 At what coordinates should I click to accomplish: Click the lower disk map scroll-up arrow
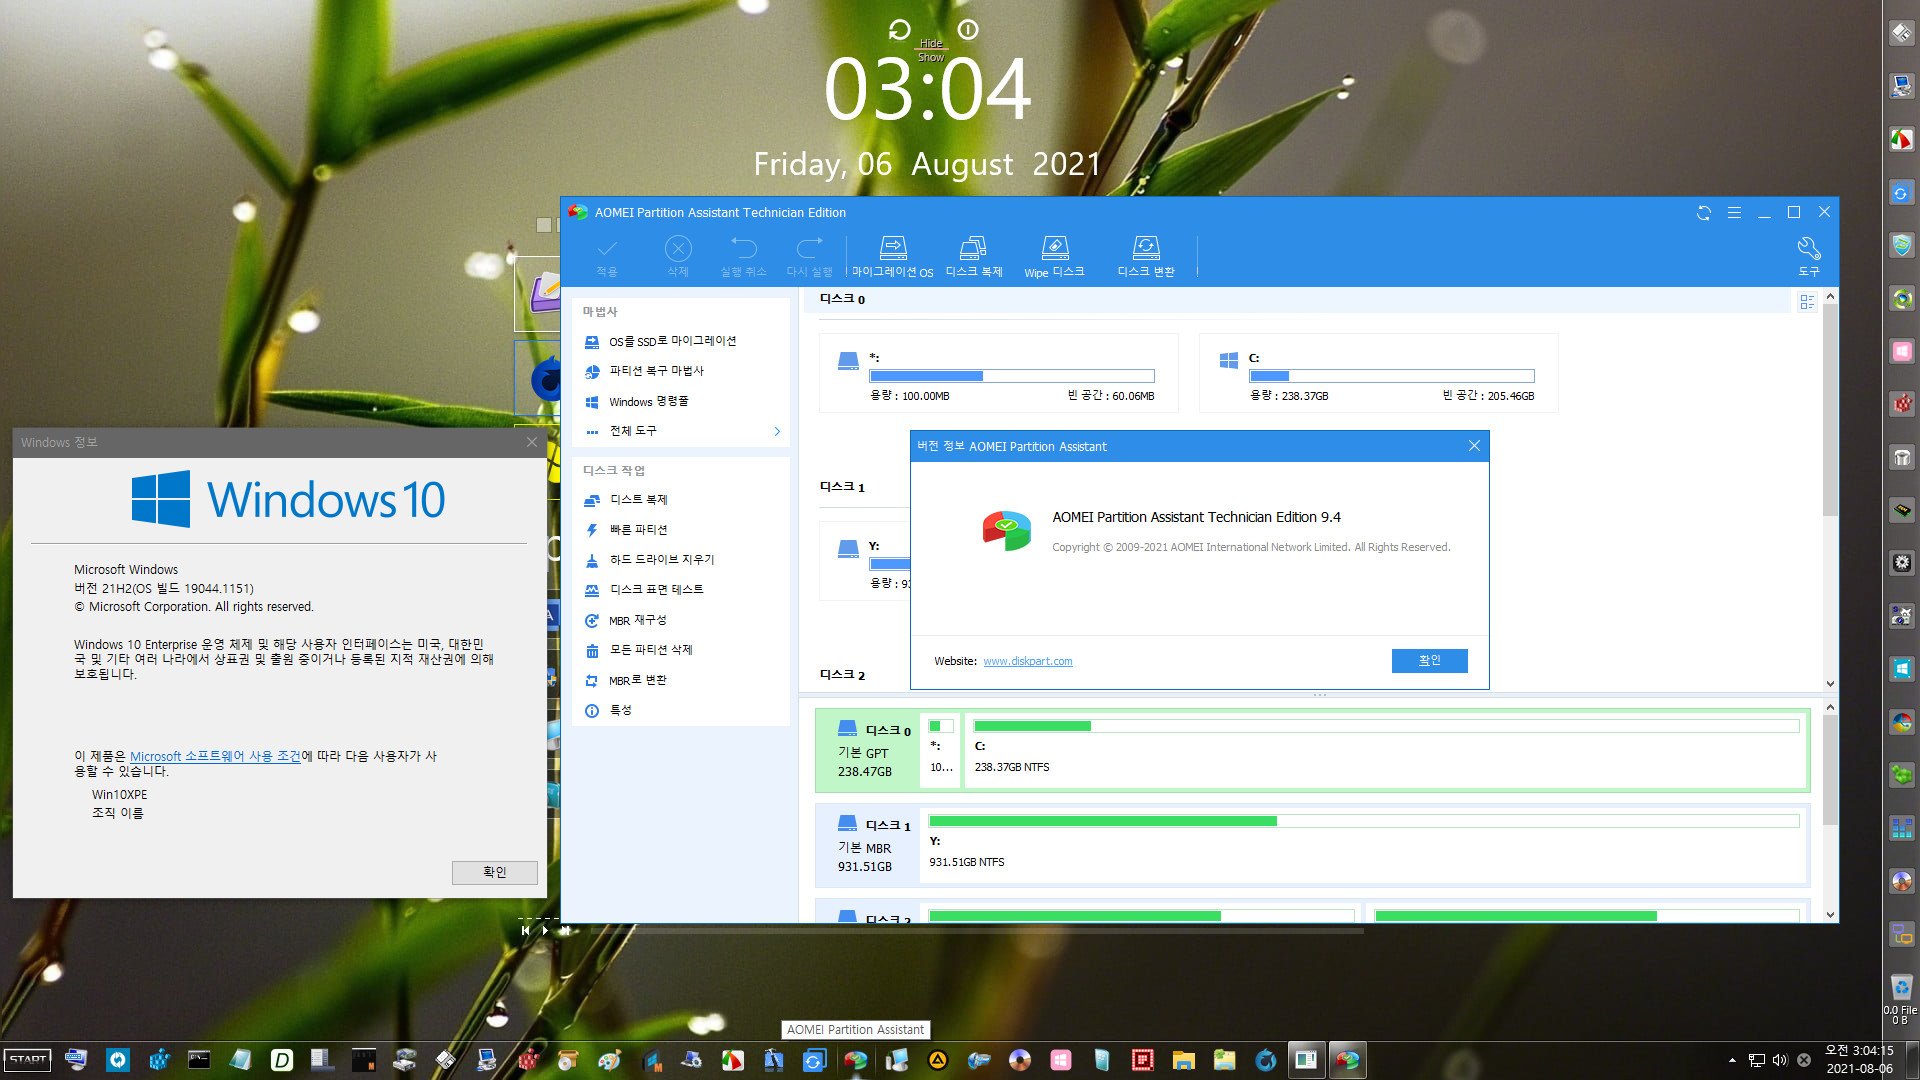1830,707
